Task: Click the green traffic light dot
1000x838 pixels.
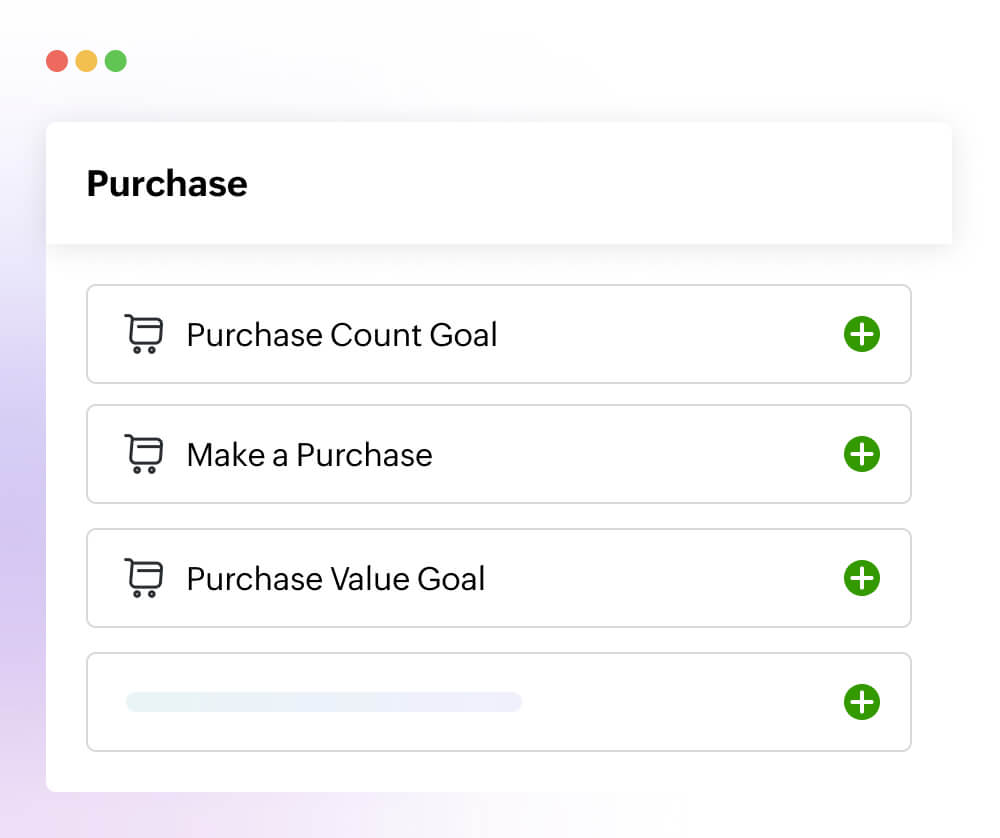Action: click(116, 60)
